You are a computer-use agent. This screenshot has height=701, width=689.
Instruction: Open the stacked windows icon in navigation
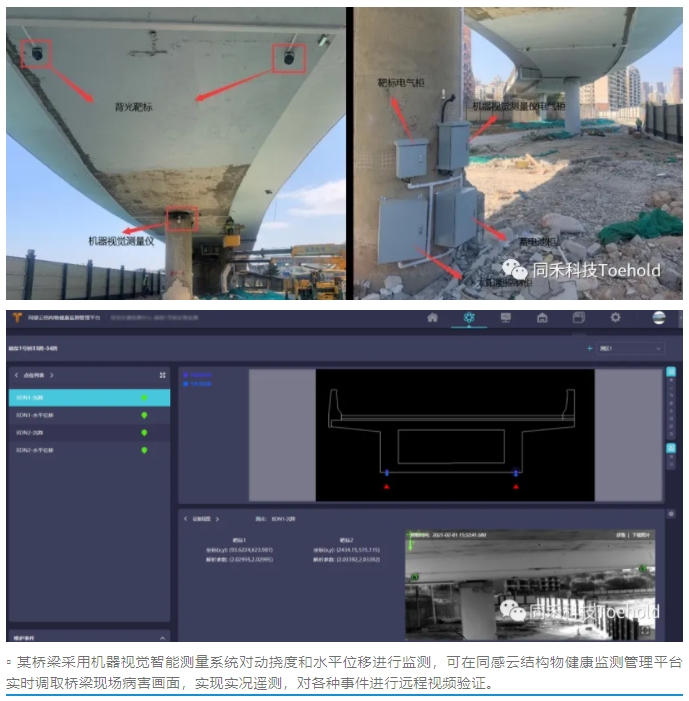click(578, 318)
